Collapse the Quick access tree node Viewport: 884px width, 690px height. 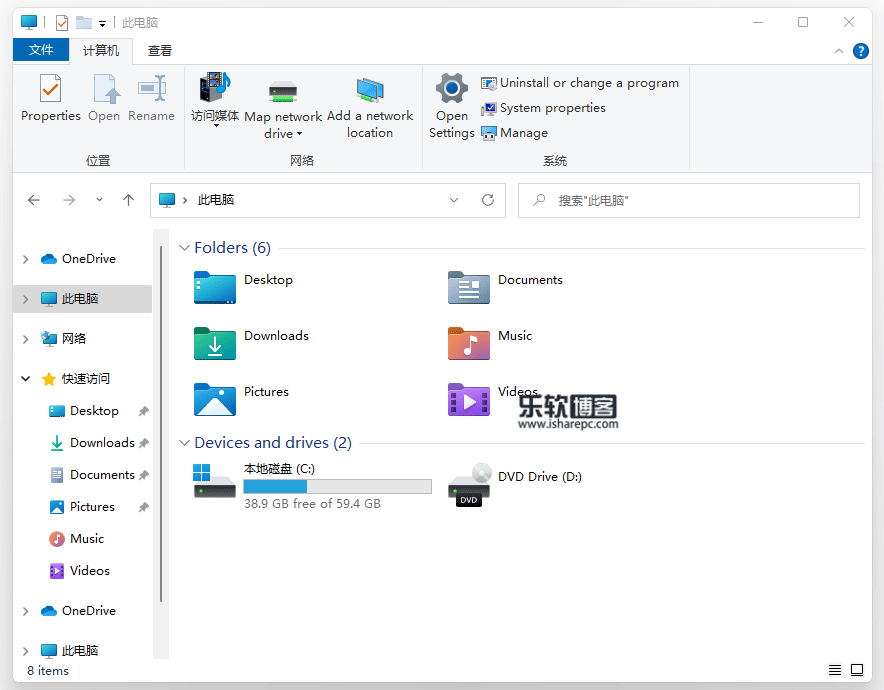tap(26, 379)
